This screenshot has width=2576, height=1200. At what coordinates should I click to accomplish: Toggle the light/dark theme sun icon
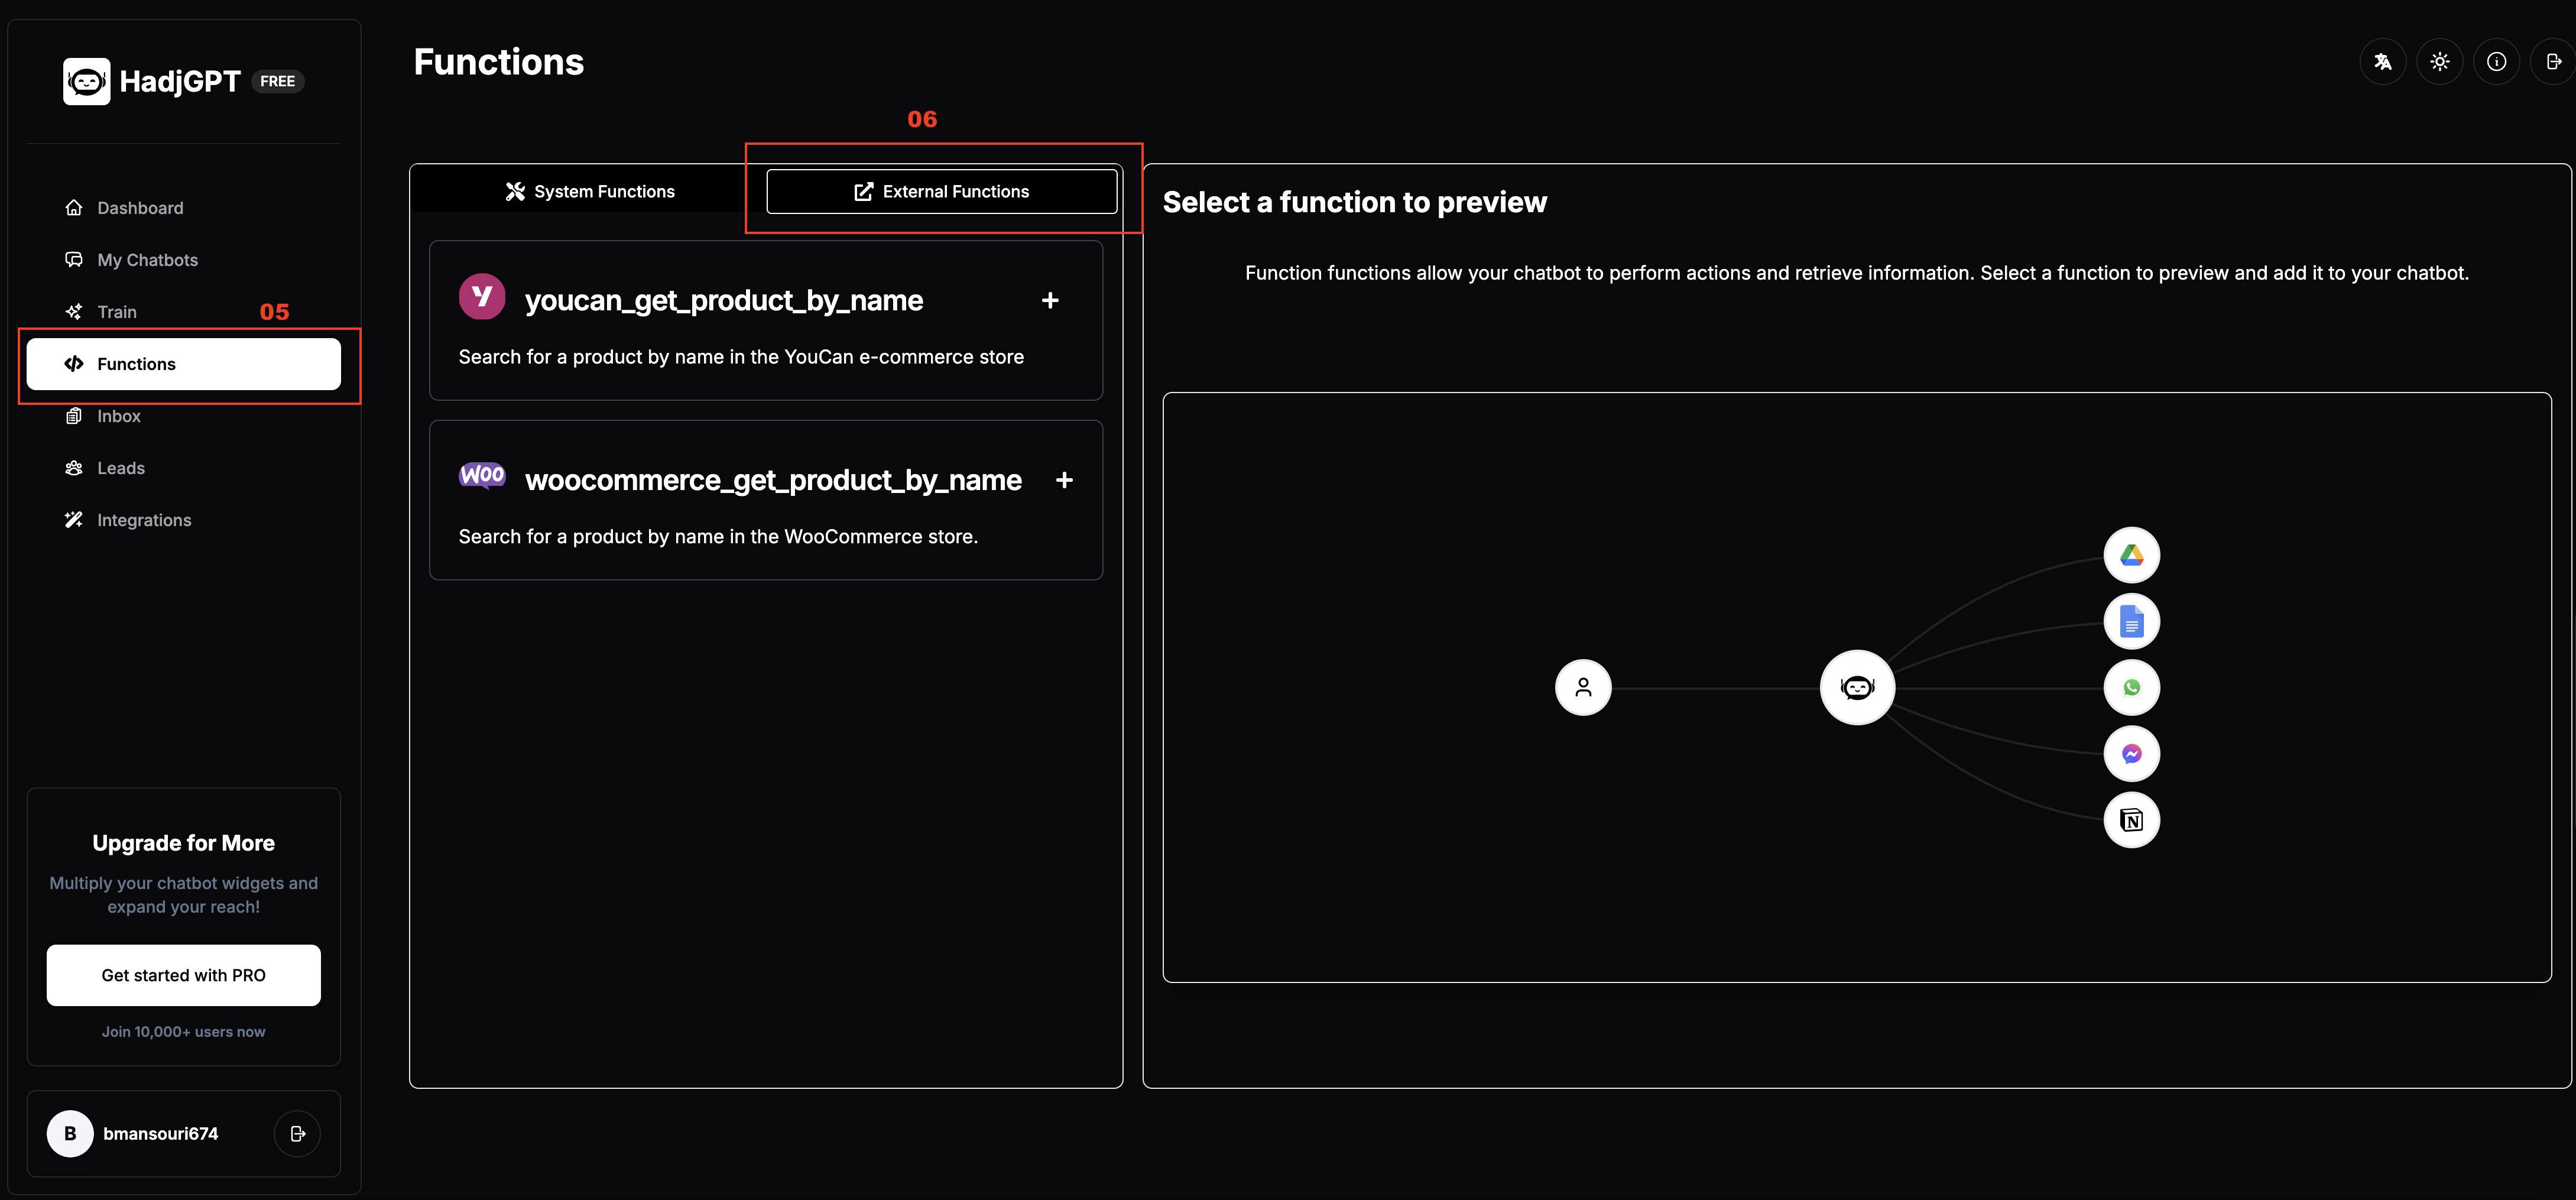tap(2439, 62)
